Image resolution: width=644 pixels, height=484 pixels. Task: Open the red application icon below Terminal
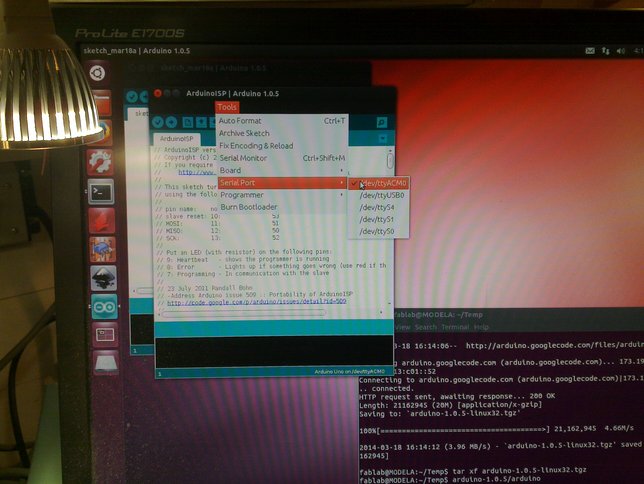tap(102, 220)
